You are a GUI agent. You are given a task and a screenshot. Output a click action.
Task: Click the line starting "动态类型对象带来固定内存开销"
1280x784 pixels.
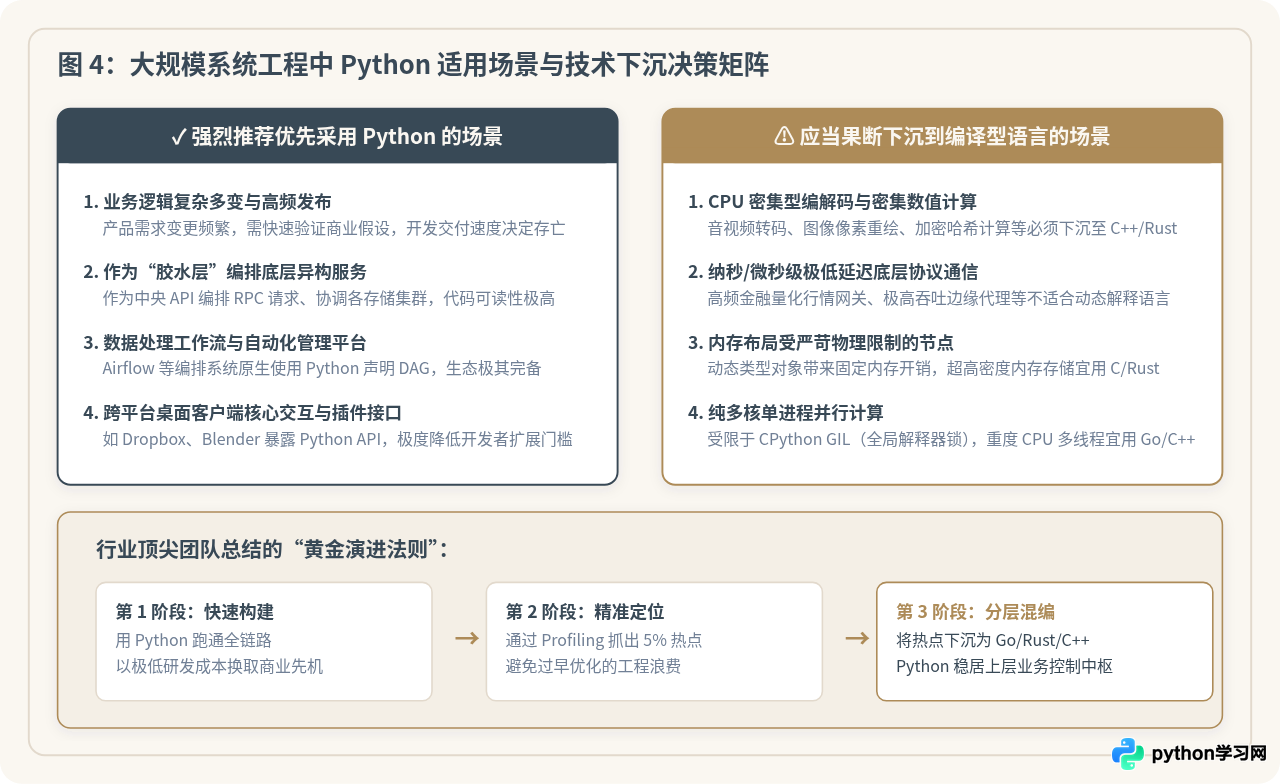pos(933,368)
